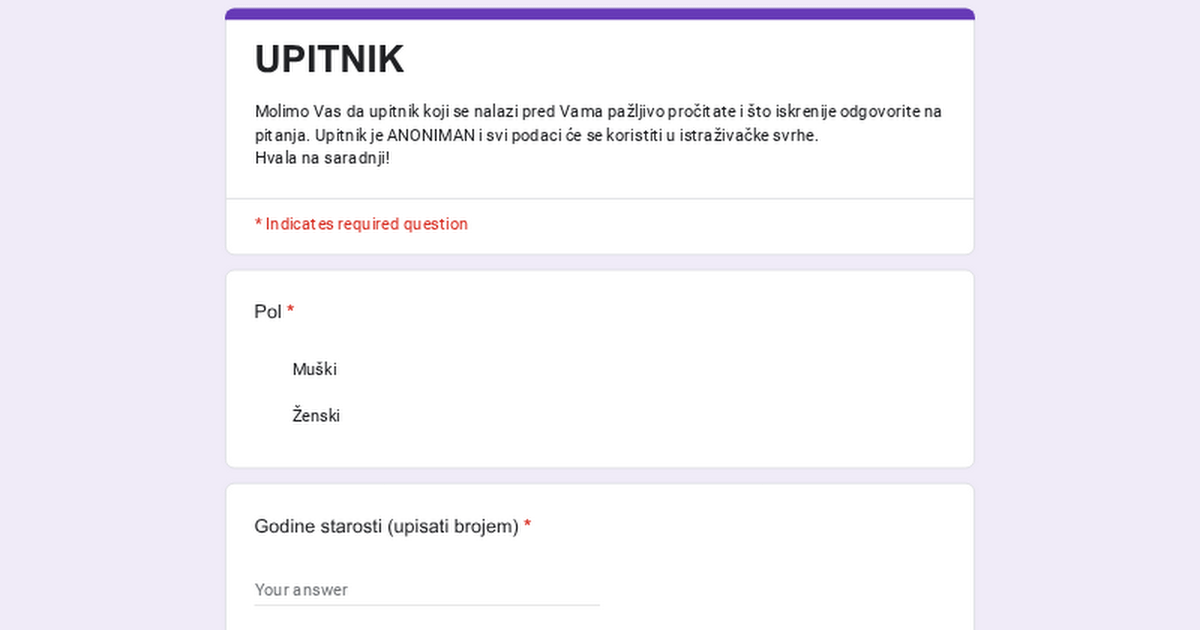
Task: Click the "Indicates required question" notice
Action: pyautogui.click(x=366, y=224)
